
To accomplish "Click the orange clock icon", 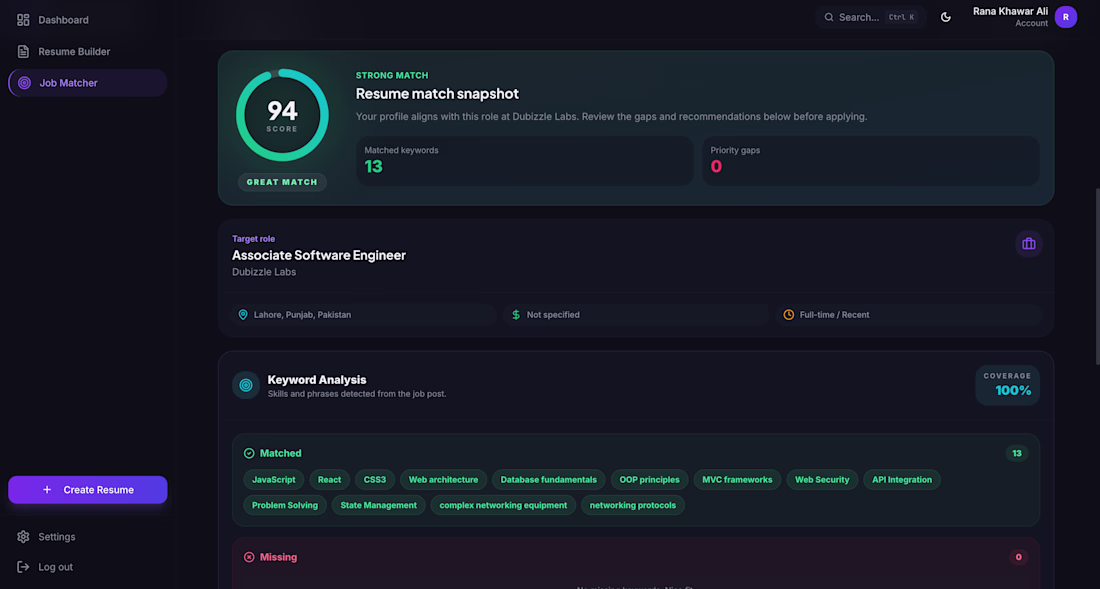I will pos(789,315).
